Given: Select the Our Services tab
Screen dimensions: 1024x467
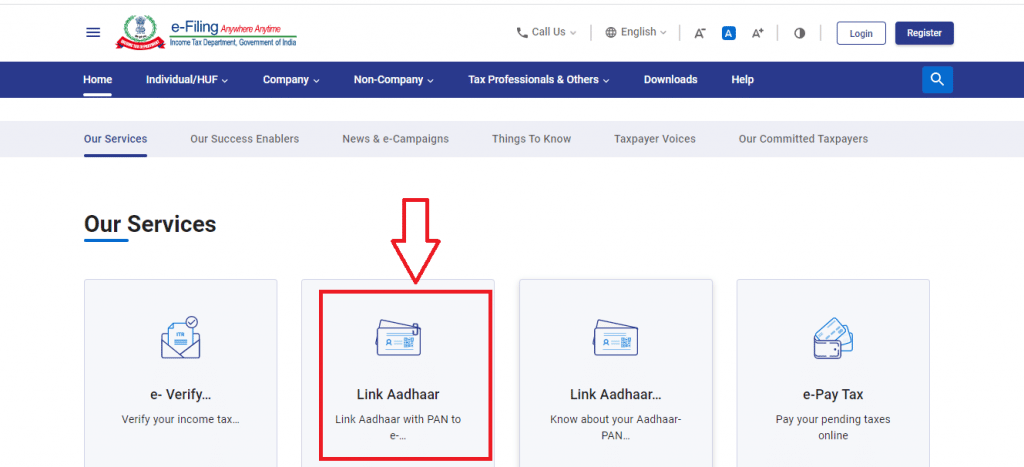Looking at the screenshot, I should click(116, 139).
